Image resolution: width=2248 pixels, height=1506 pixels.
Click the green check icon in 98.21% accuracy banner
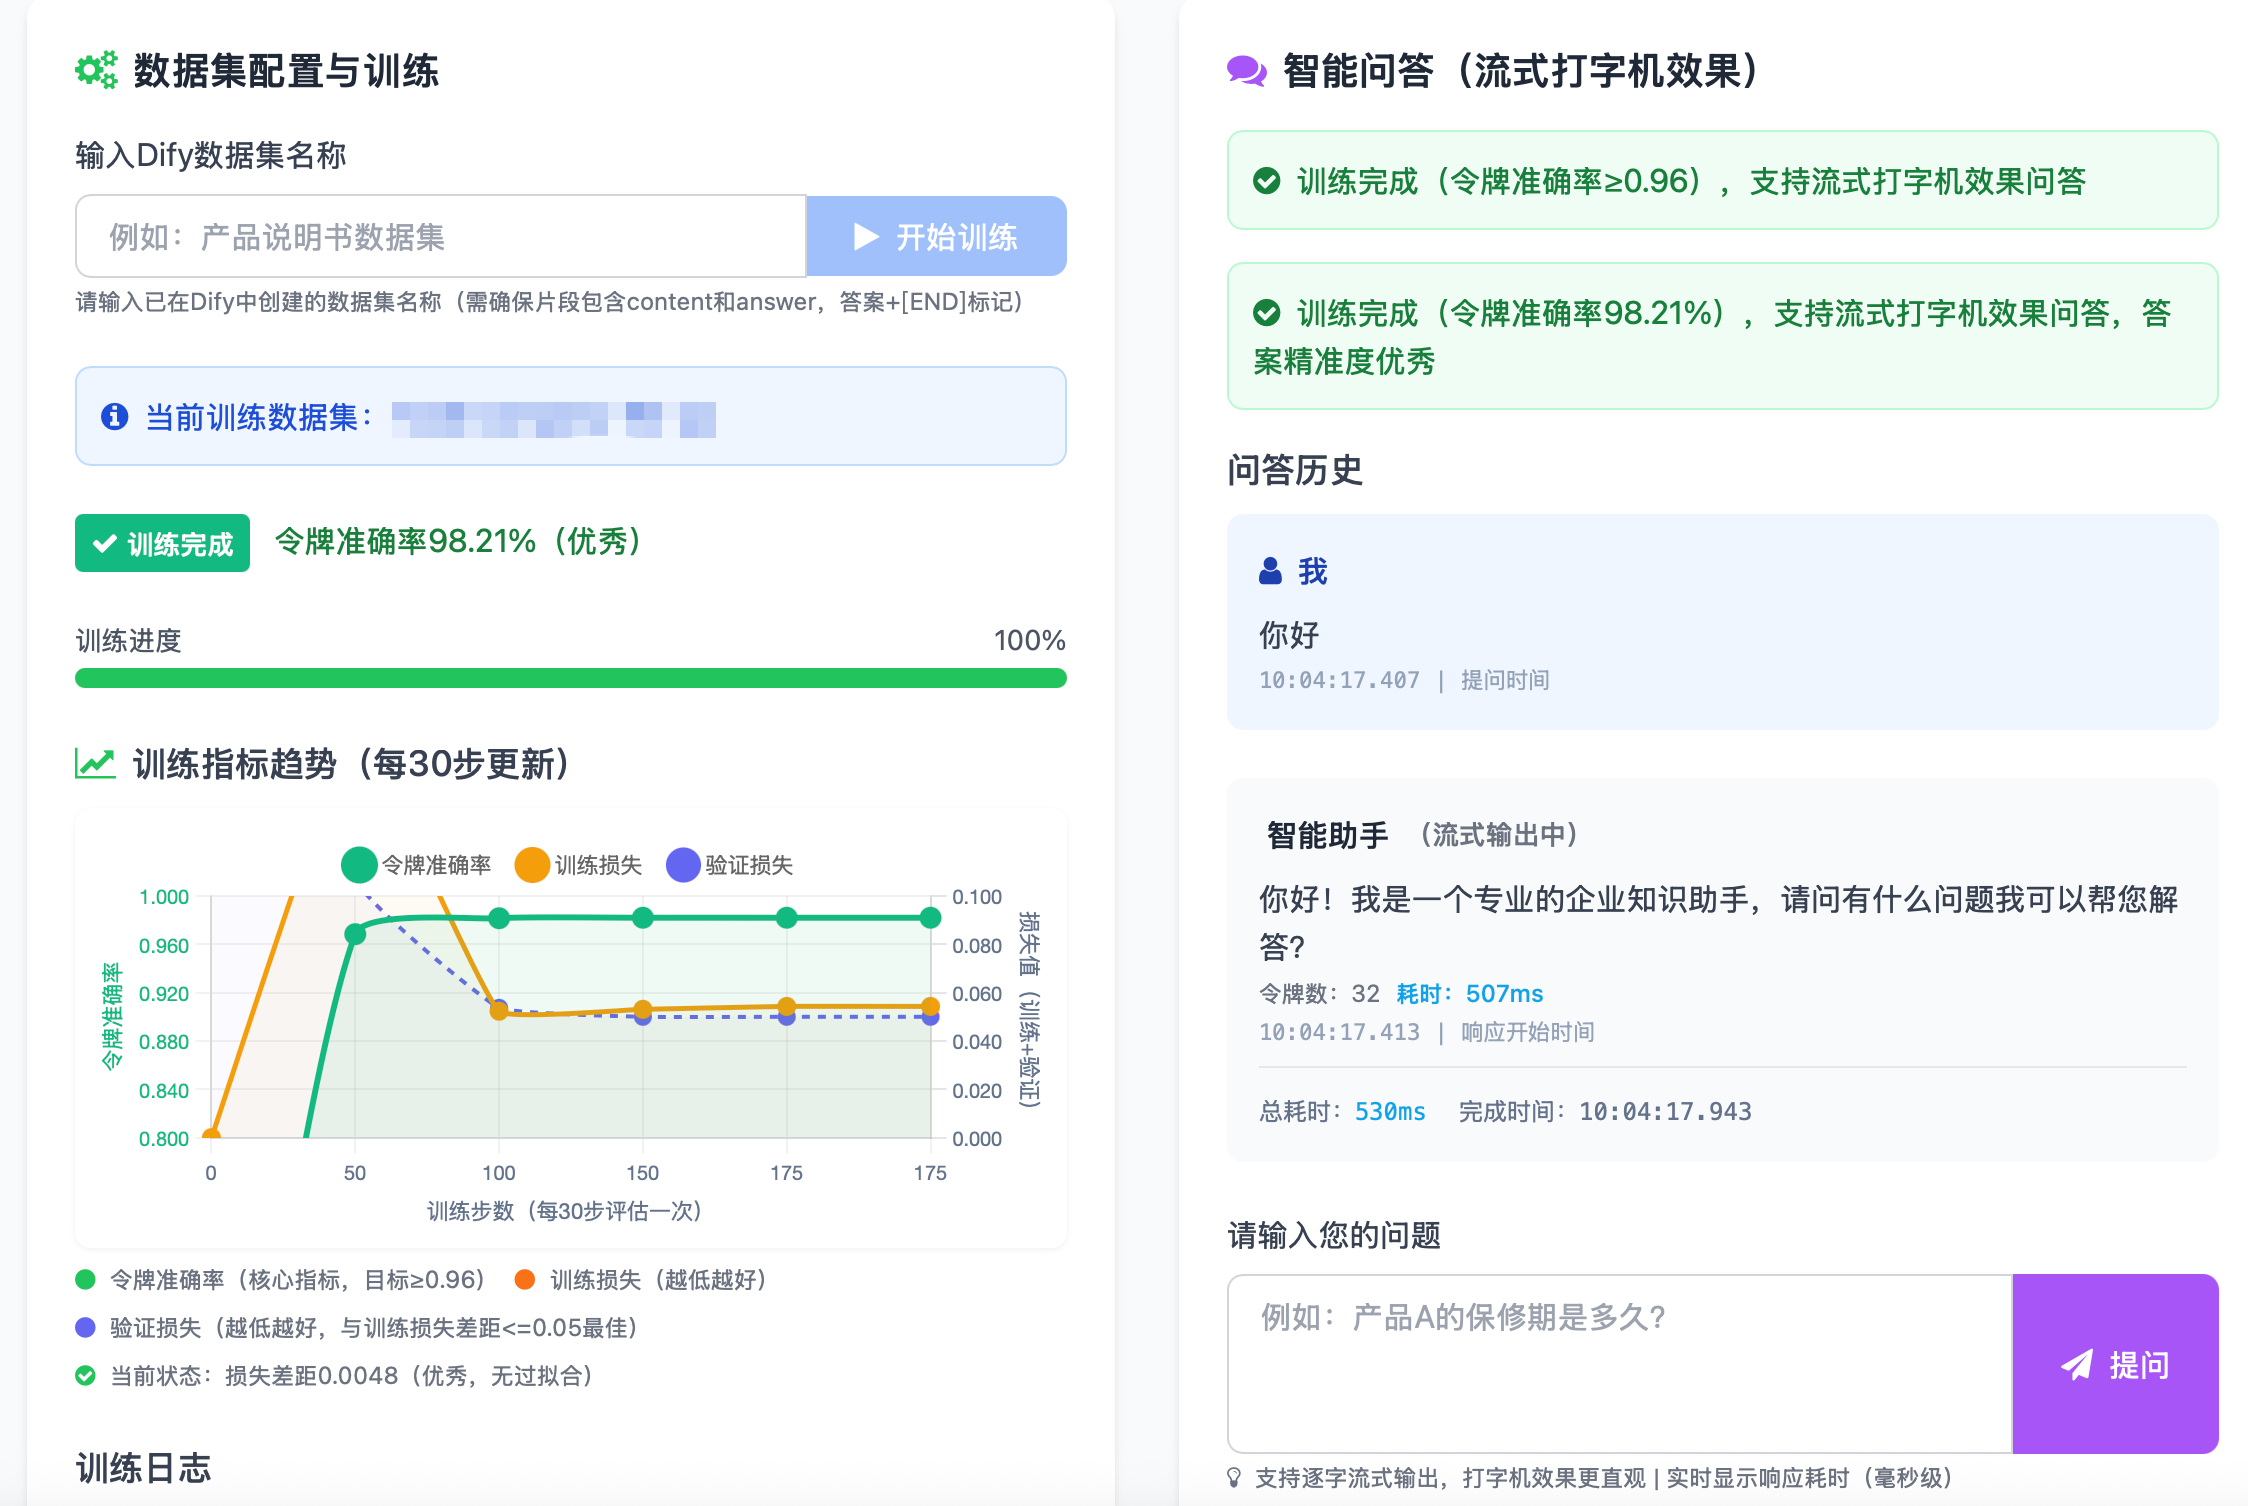1267,313
